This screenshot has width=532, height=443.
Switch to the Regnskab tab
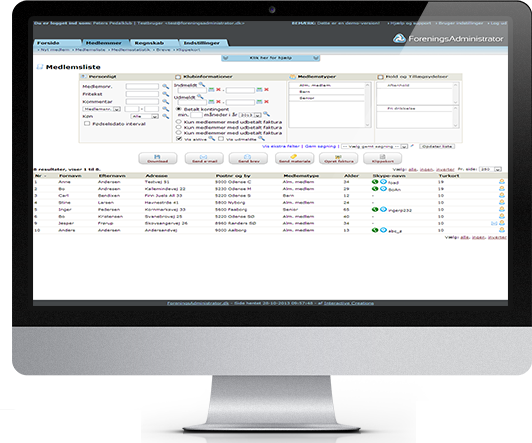pos(154,43)
